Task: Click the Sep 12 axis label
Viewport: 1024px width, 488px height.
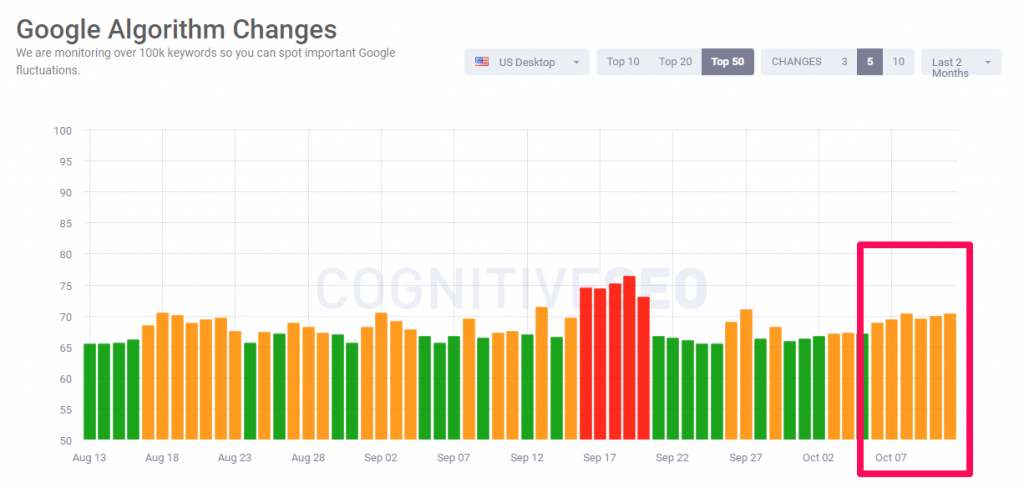Action: 527,458
